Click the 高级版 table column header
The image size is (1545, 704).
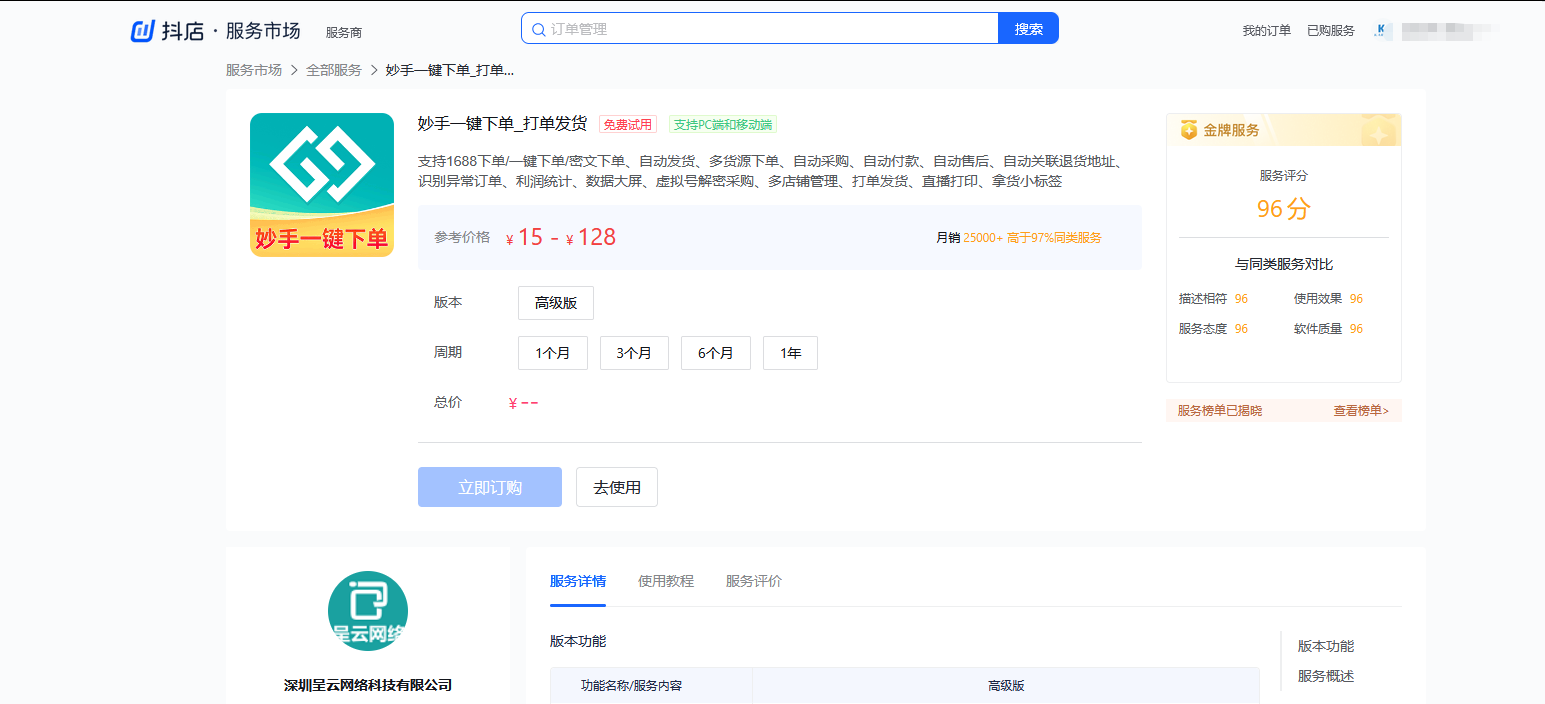[x=1006, y=686]
